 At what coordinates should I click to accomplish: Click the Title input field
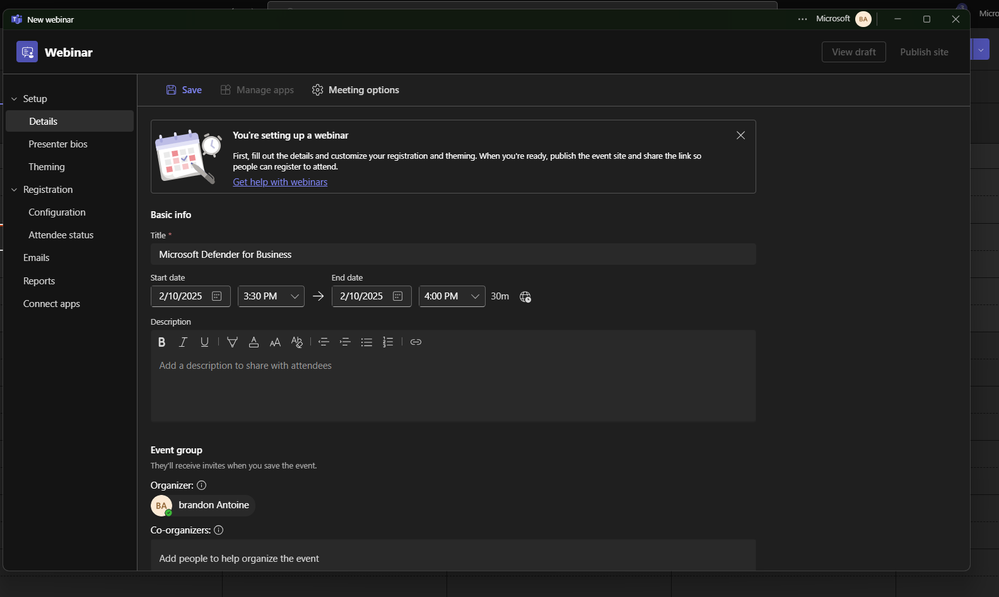(x=453, y=254)
